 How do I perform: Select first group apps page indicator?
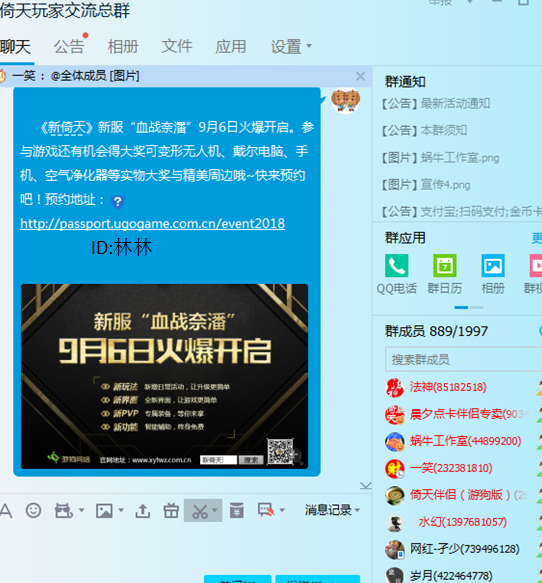[461, 307]
